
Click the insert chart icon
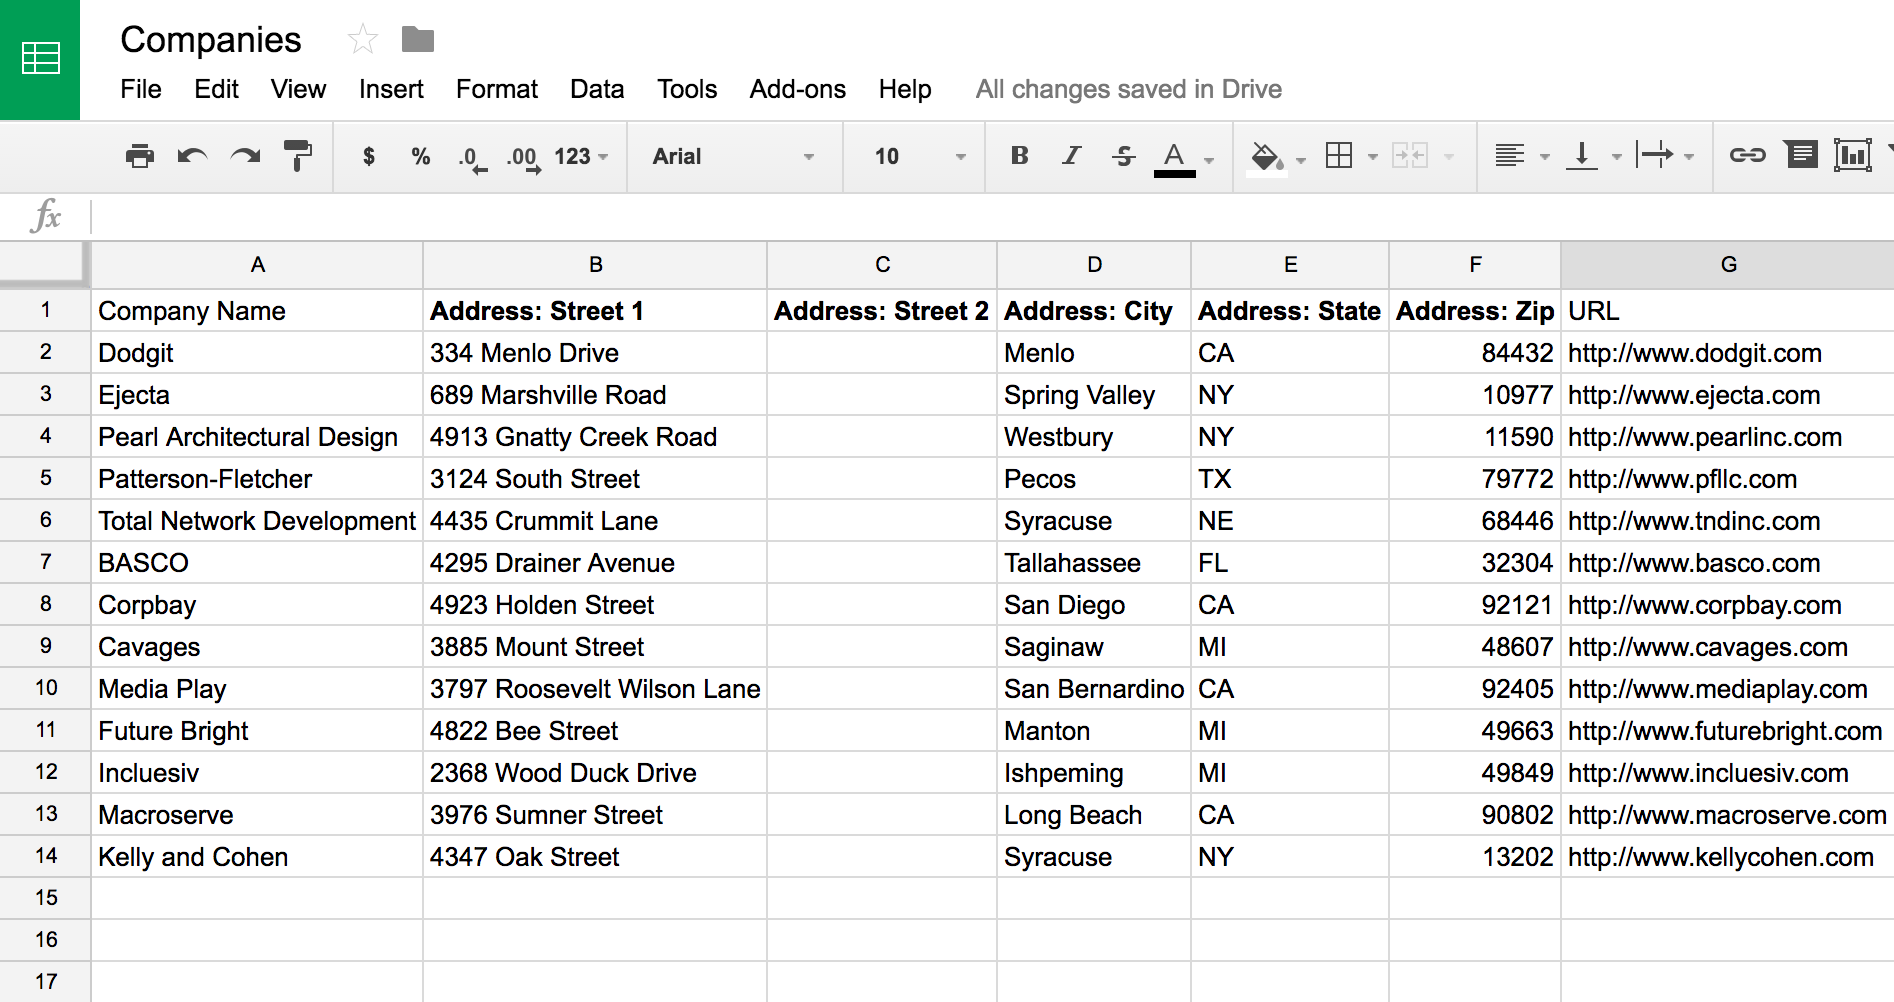tap(1852, 155)
